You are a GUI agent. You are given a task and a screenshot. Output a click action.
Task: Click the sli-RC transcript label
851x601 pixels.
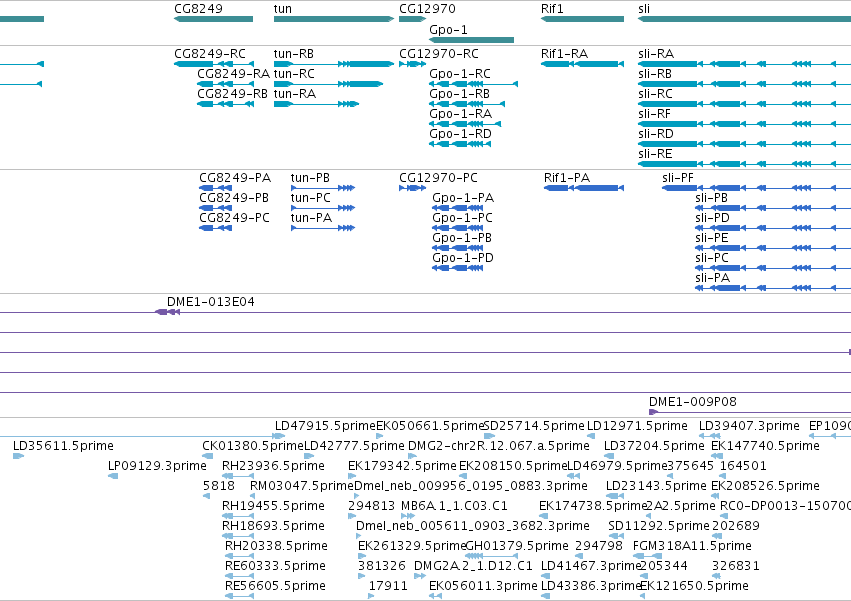[x=655, y=94]
